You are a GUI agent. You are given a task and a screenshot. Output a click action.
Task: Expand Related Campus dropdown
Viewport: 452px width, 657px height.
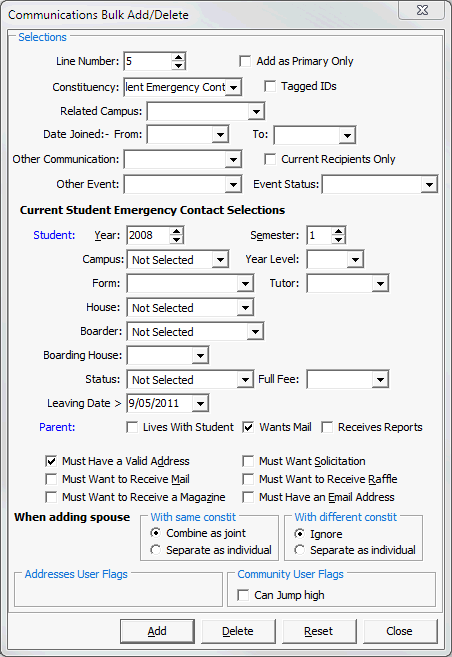[x=256, y=111]
